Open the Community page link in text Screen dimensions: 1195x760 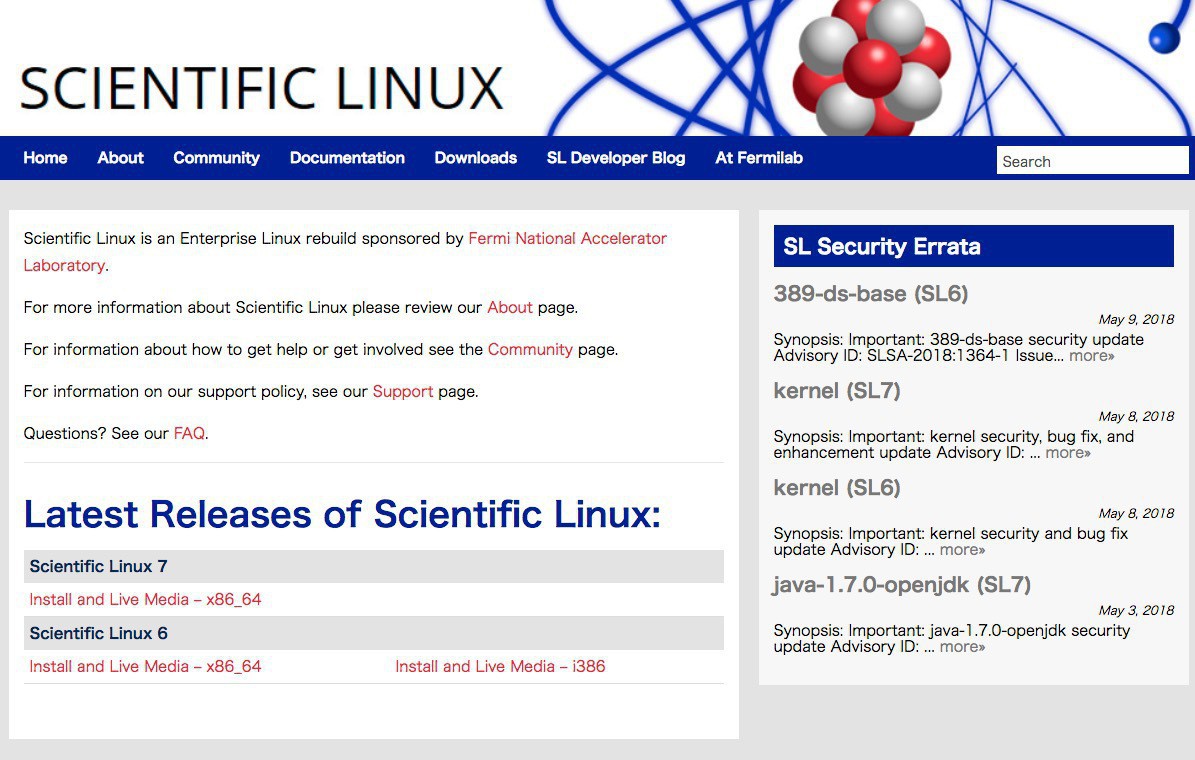(530, 349)
